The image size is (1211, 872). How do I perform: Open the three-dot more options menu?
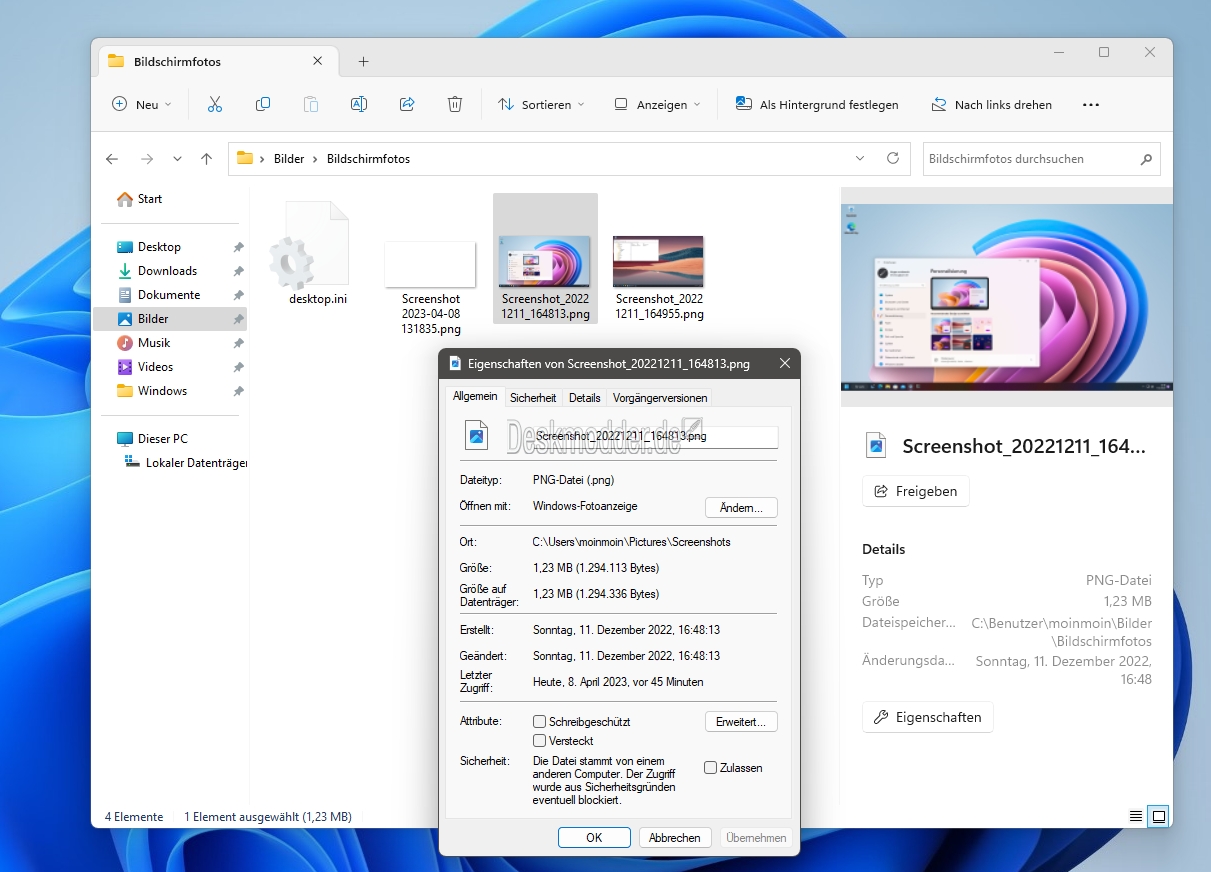point(1091,104)
